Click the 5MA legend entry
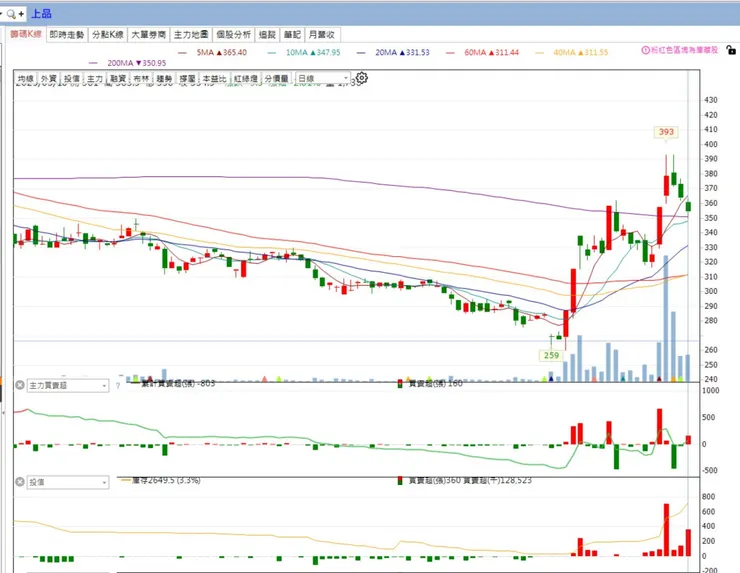This screenshot has width=740, height=573. 213,52
